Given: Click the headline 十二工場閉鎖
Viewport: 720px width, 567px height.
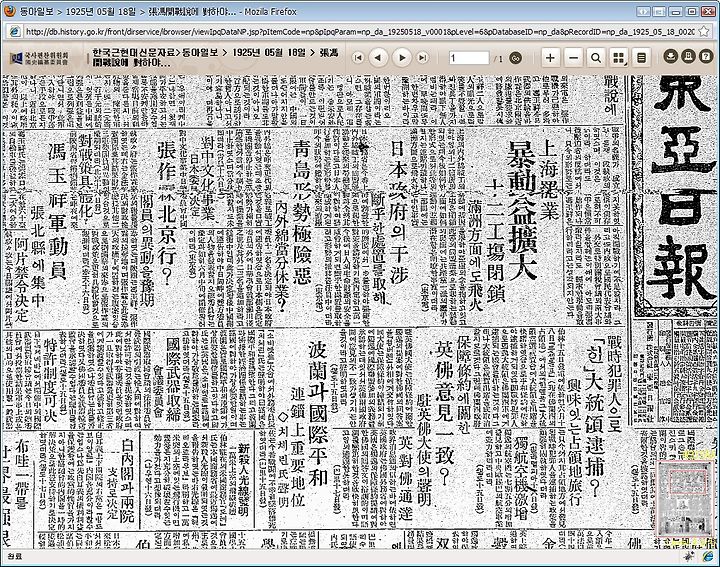Looking at the screenshot, I should (495, 240).
